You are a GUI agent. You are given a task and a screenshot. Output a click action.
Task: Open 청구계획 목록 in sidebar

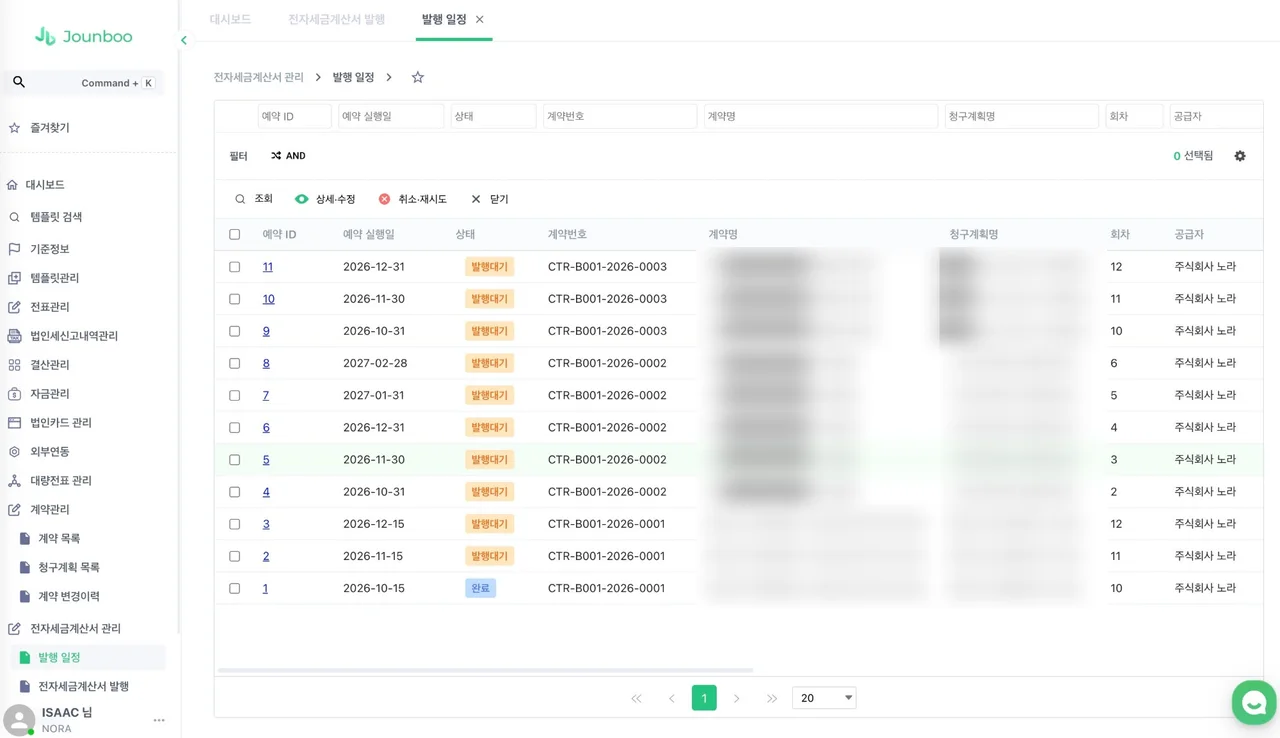(x=69, y=568)
